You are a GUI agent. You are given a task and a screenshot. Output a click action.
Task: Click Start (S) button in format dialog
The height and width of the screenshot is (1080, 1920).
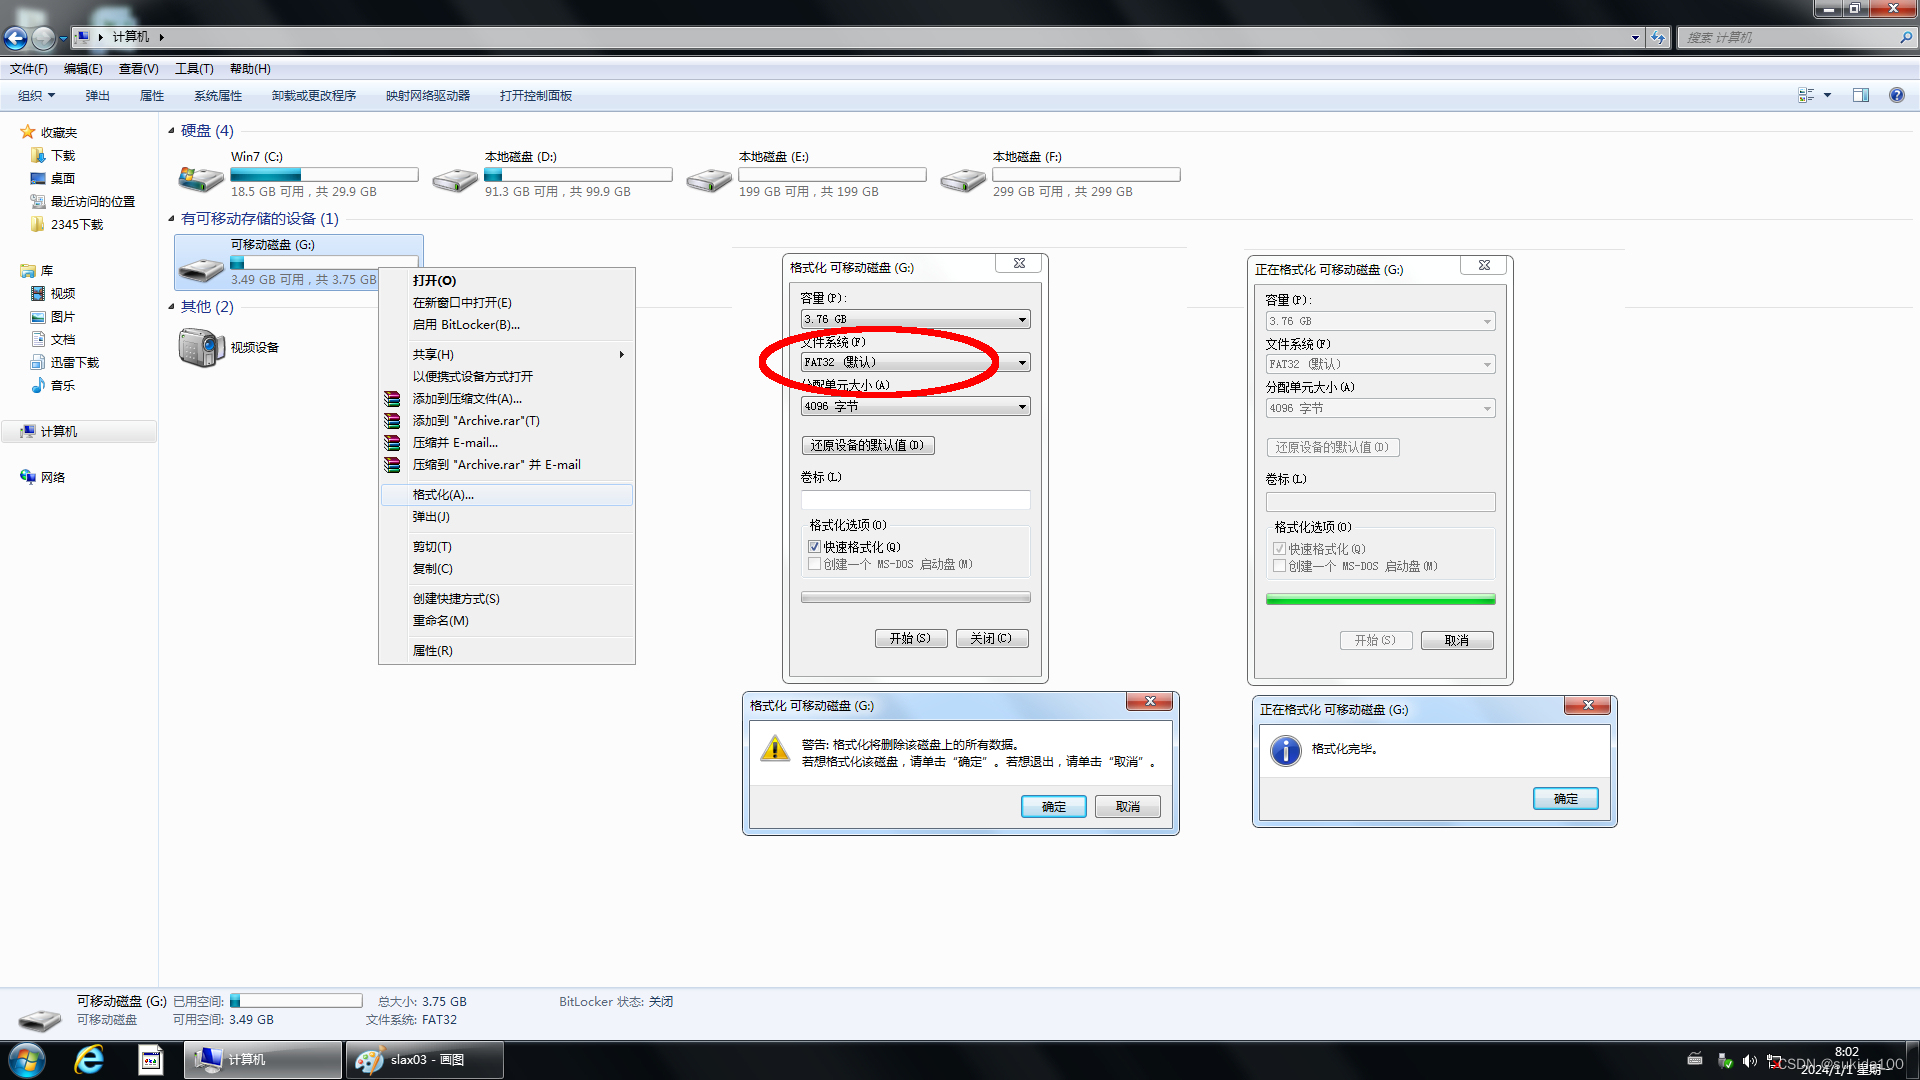coord(910,638)
